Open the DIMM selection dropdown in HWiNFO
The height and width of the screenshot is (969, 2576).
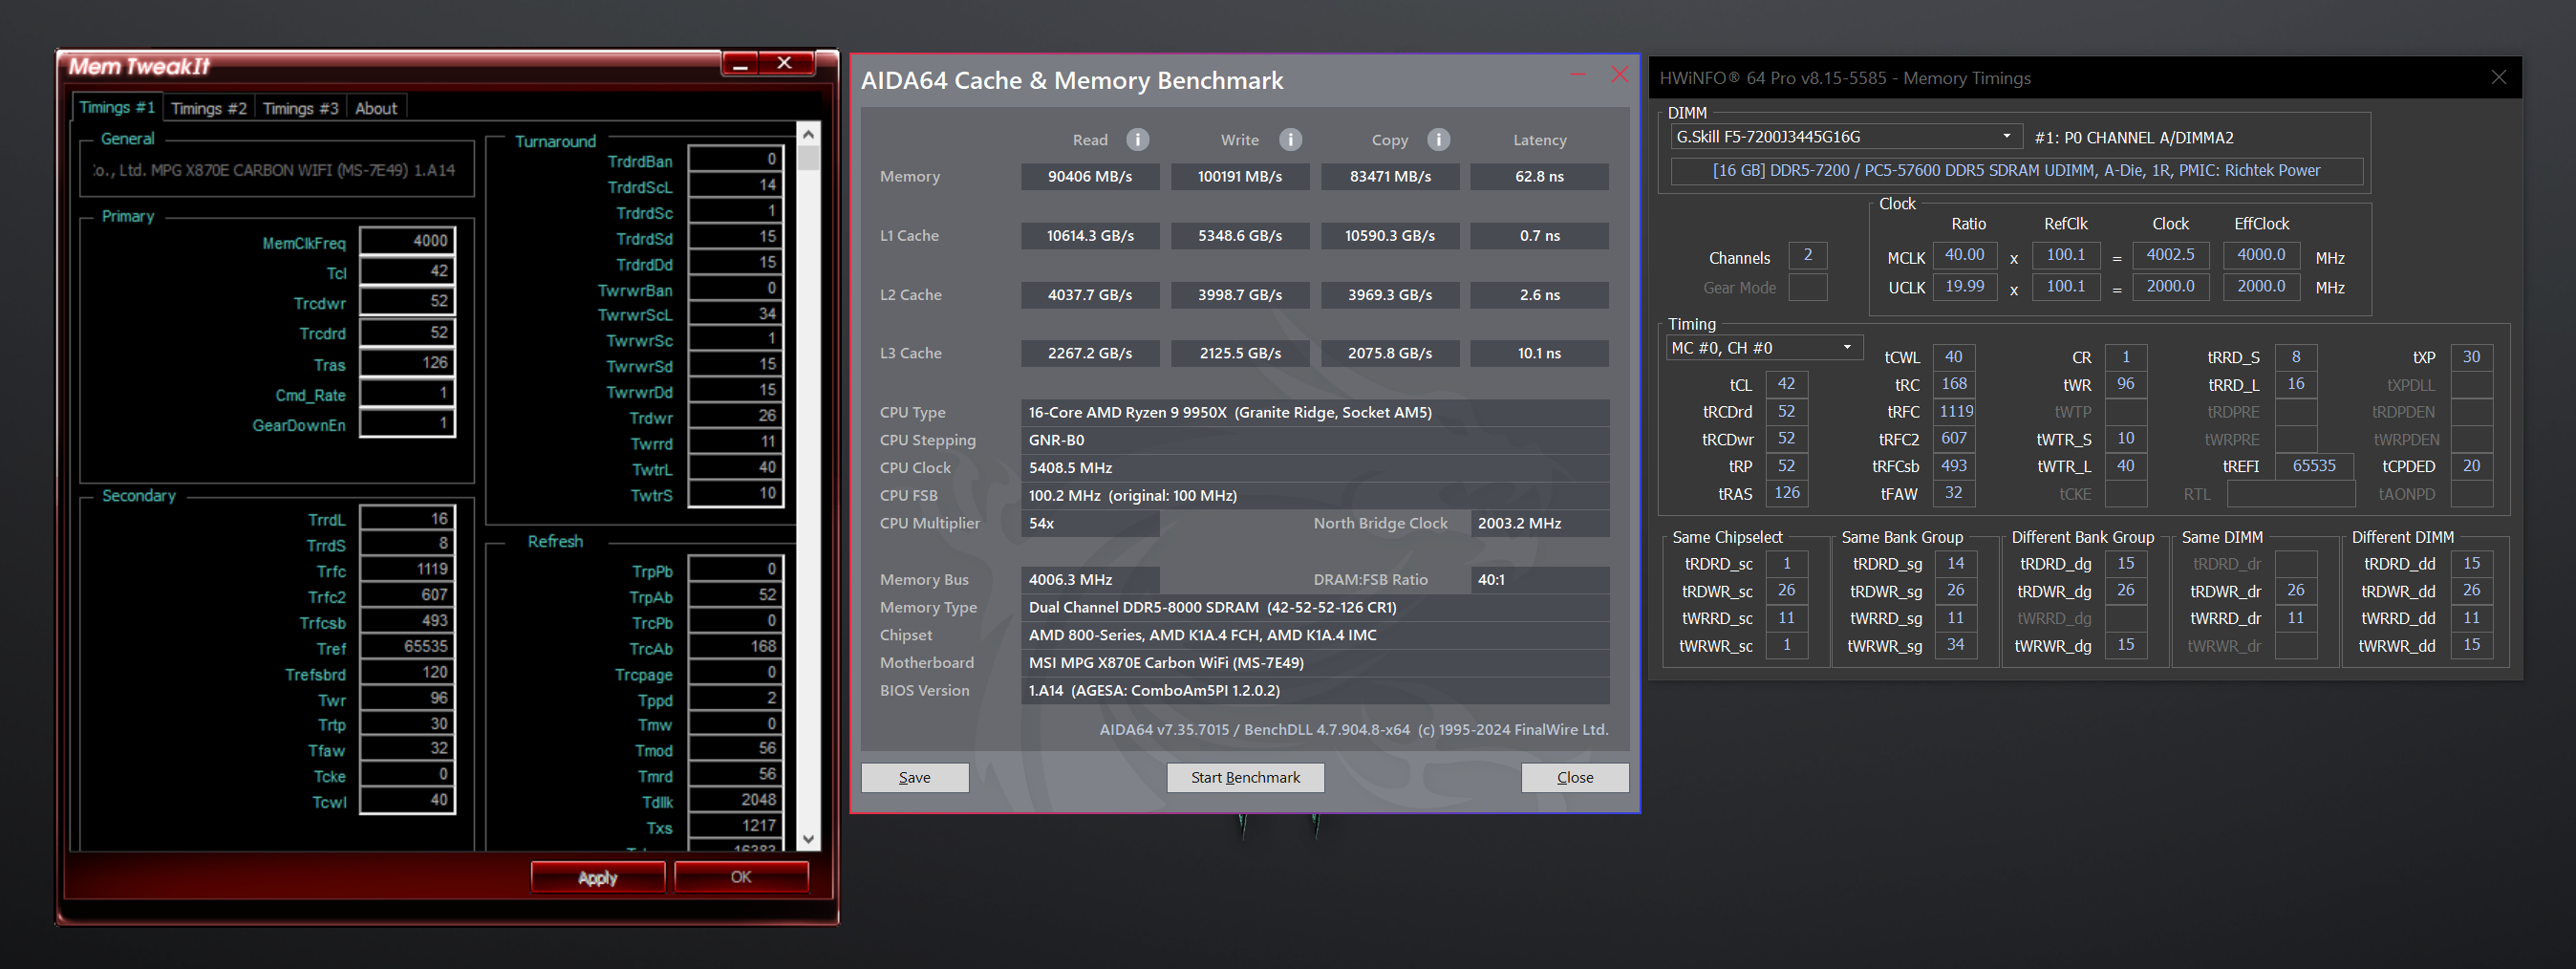(1846, 137)
